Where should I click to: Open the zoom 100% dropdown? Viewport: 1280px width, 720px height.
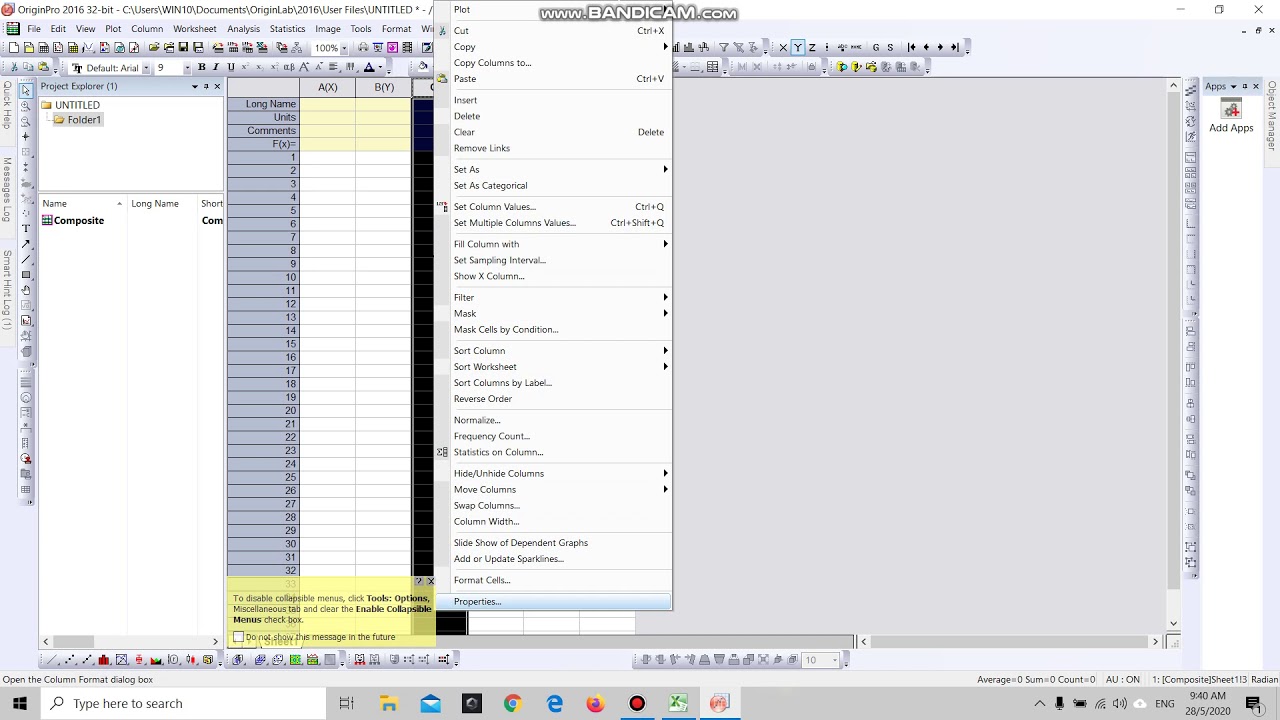pos(343,48)
